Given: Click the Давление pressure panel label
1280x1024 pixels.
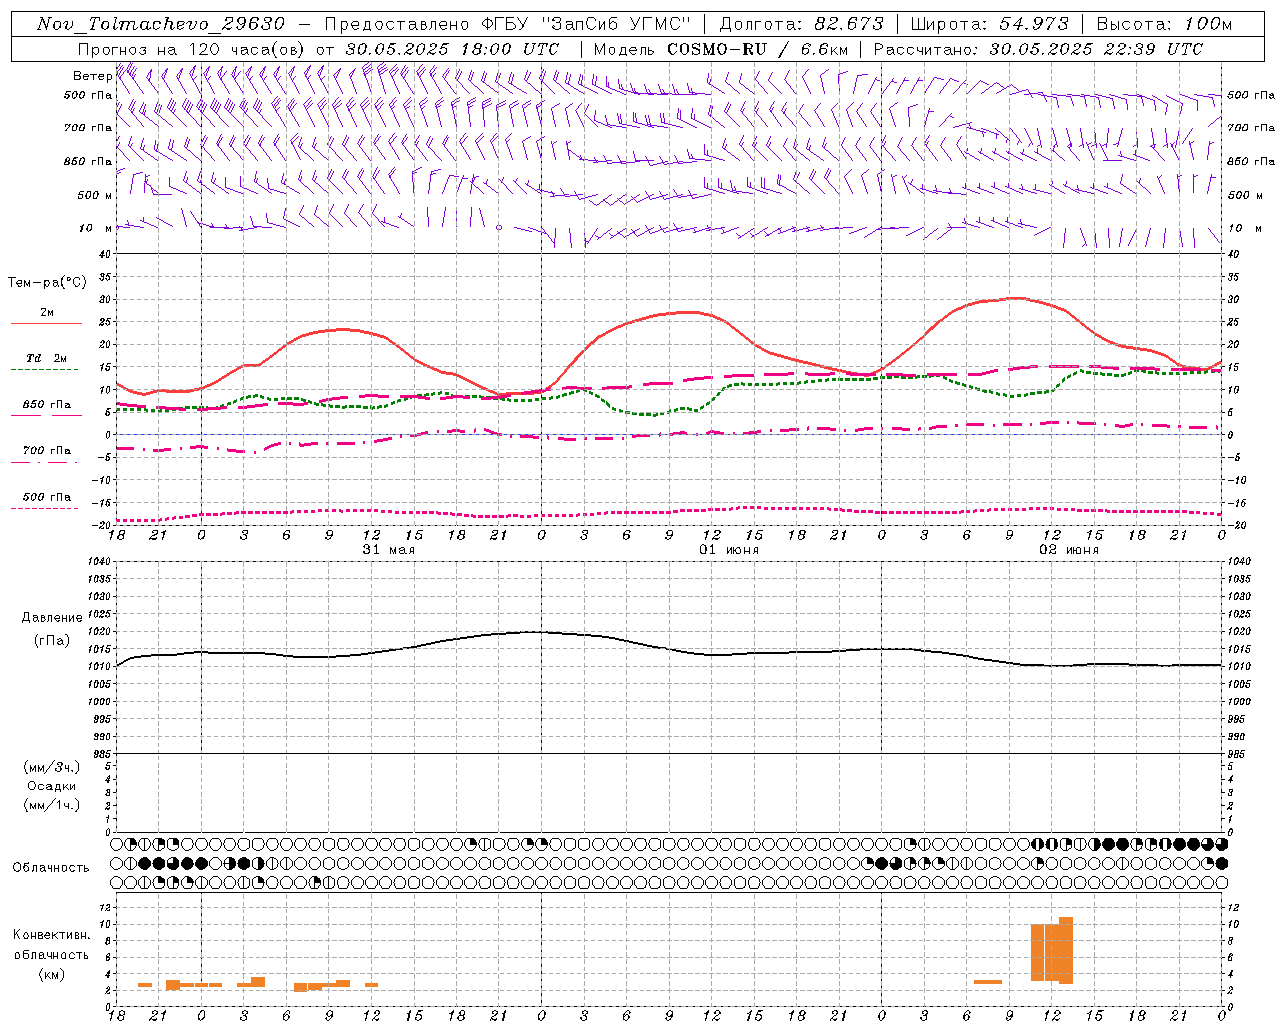Looking at the screenshot, I should click(x=52, y=618).
